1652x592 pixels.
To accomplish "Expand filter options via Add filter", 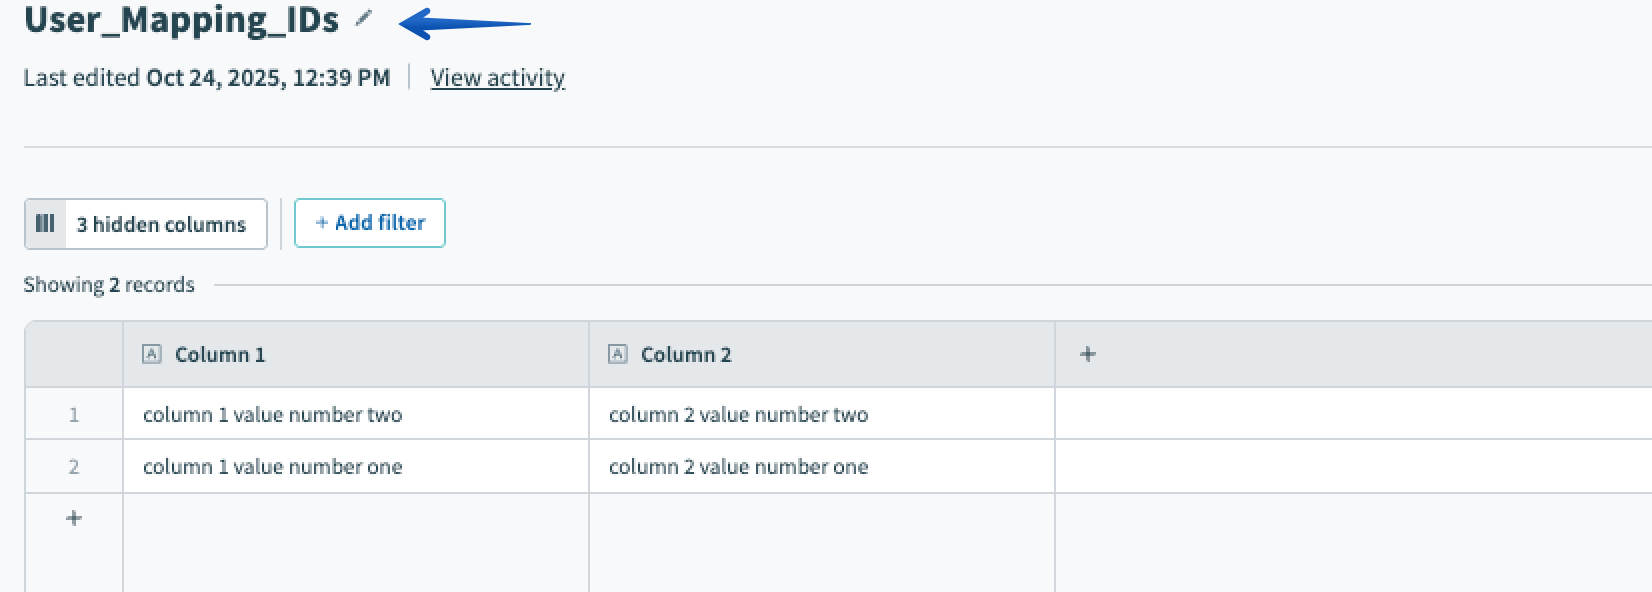I will [370, 222].
